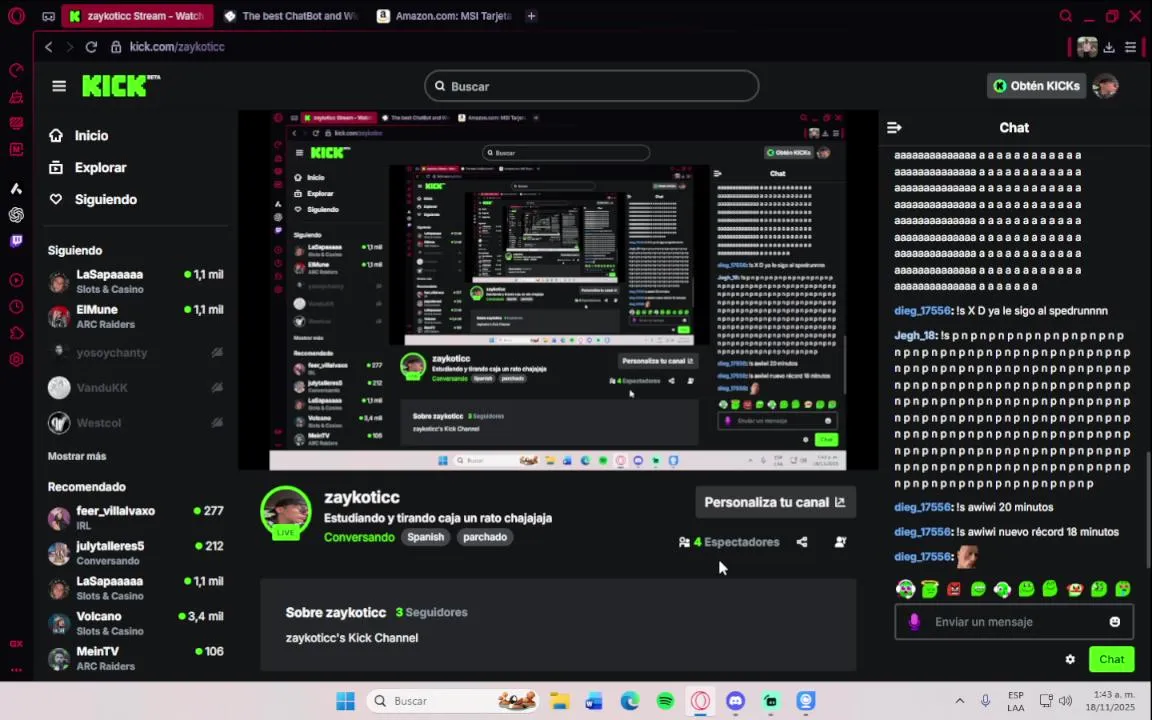Go to Explorar in Kick navigation
This screenshot has height=720, width=1152.
click(87, 168)
